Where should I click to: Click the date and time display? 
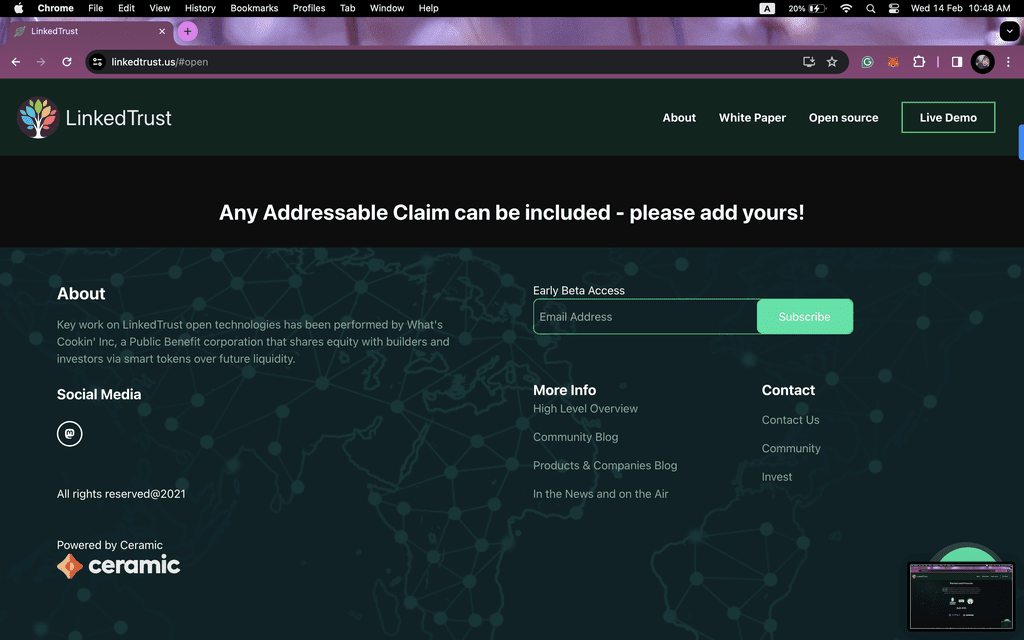(x=960, y=8)
